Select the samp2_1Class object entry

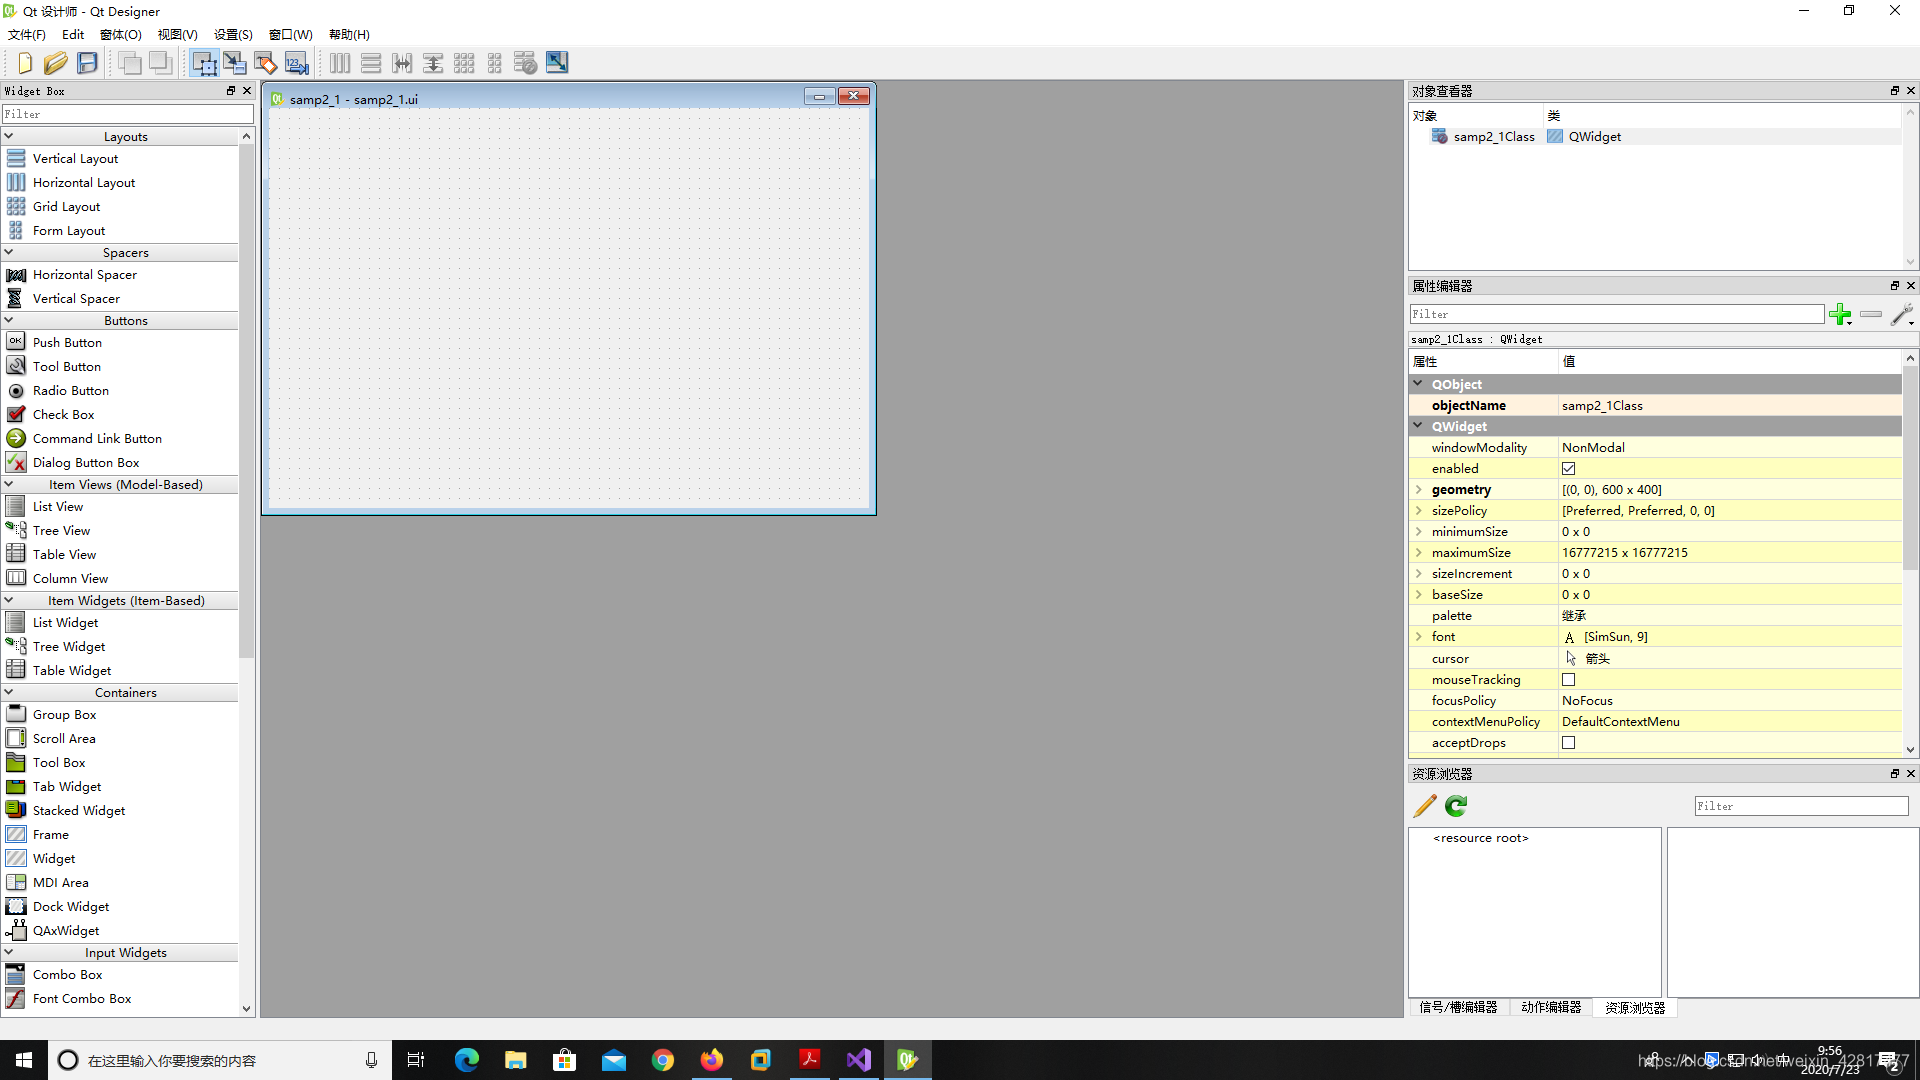click(1493, 137)
